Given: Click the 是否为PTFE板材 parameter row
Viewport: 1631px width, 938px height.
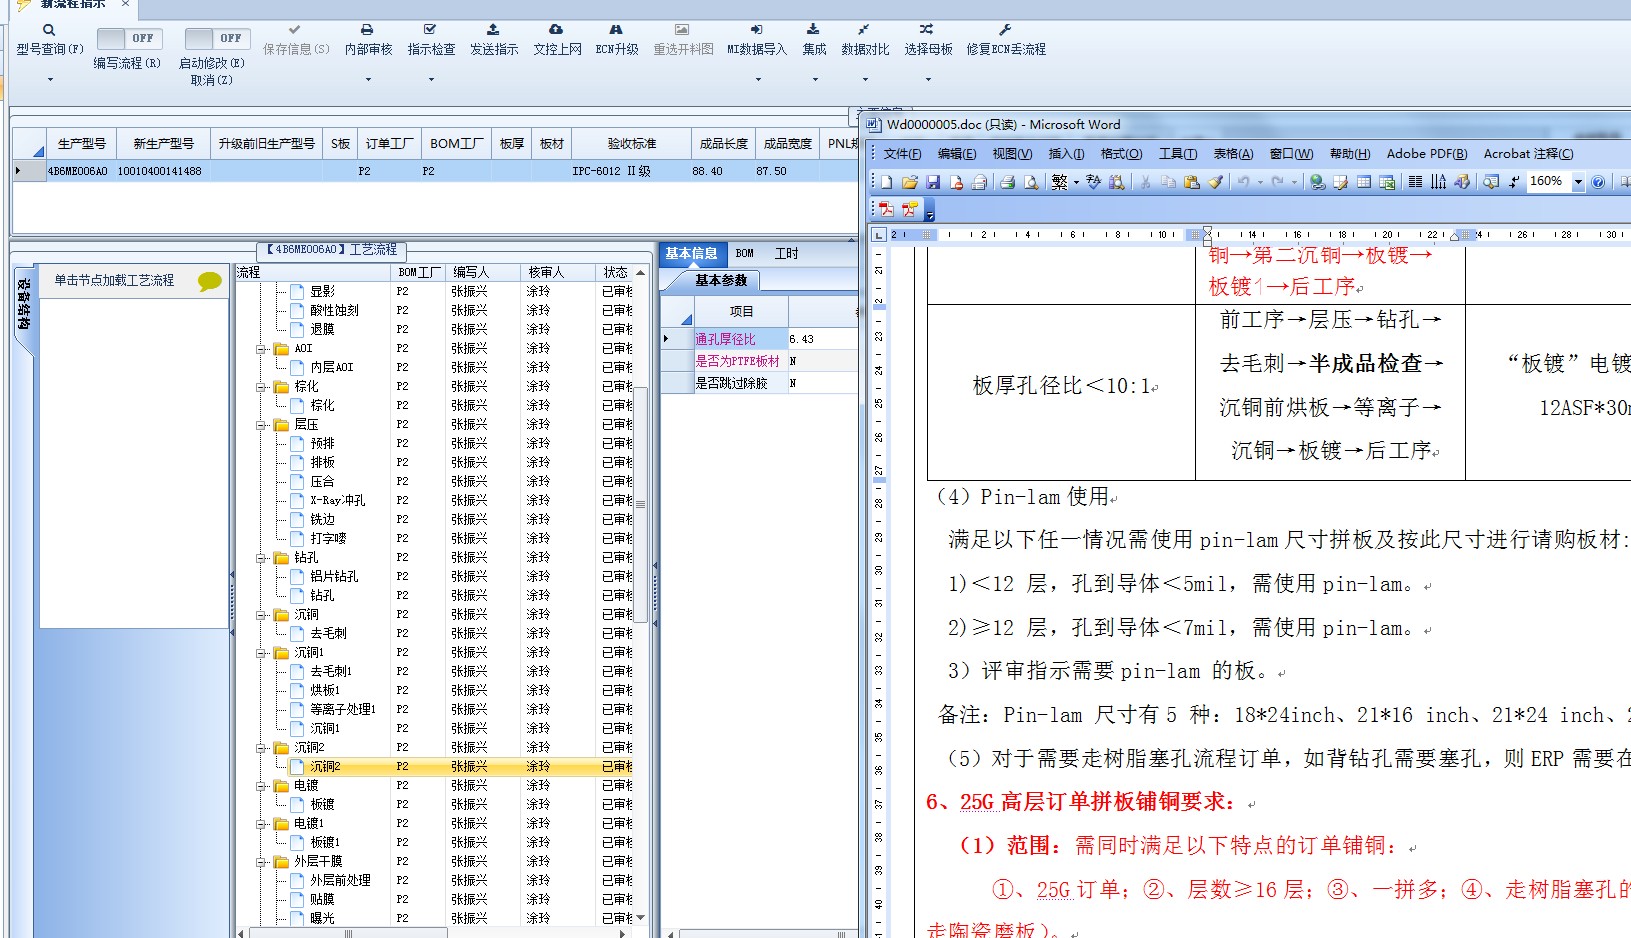Looking at the screenshot, I should (759, 361).
